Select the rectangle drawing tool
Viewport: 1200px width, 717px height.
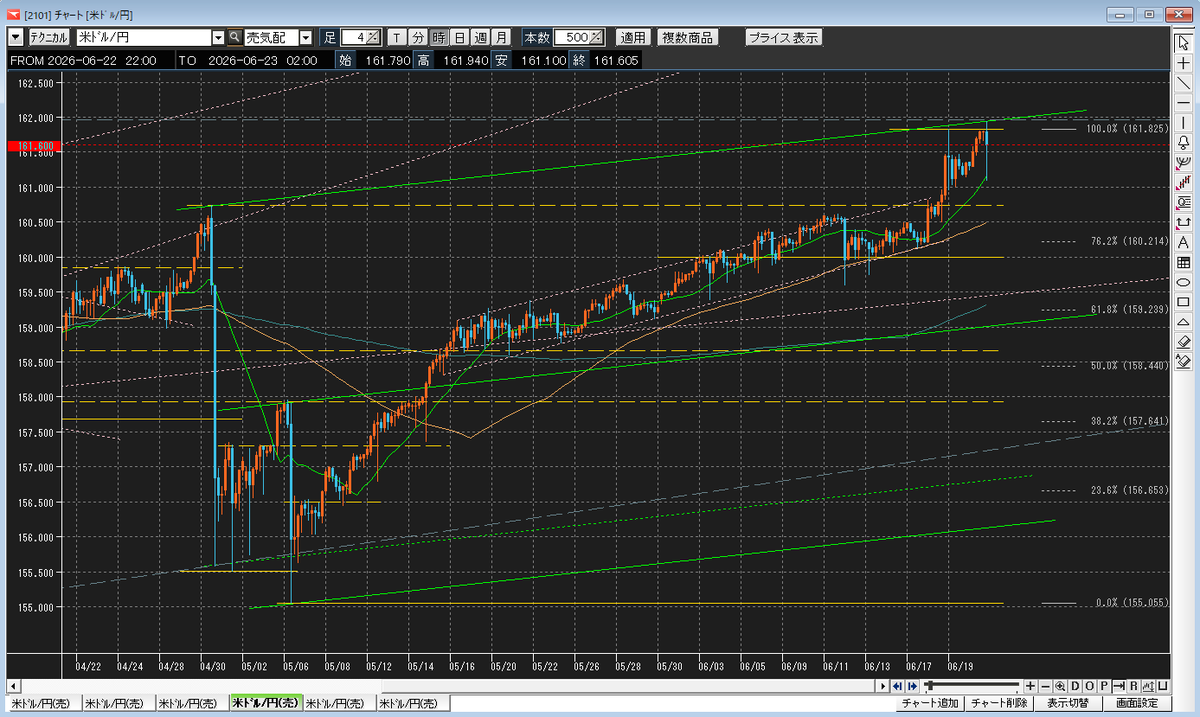(x=1183, y=302)
